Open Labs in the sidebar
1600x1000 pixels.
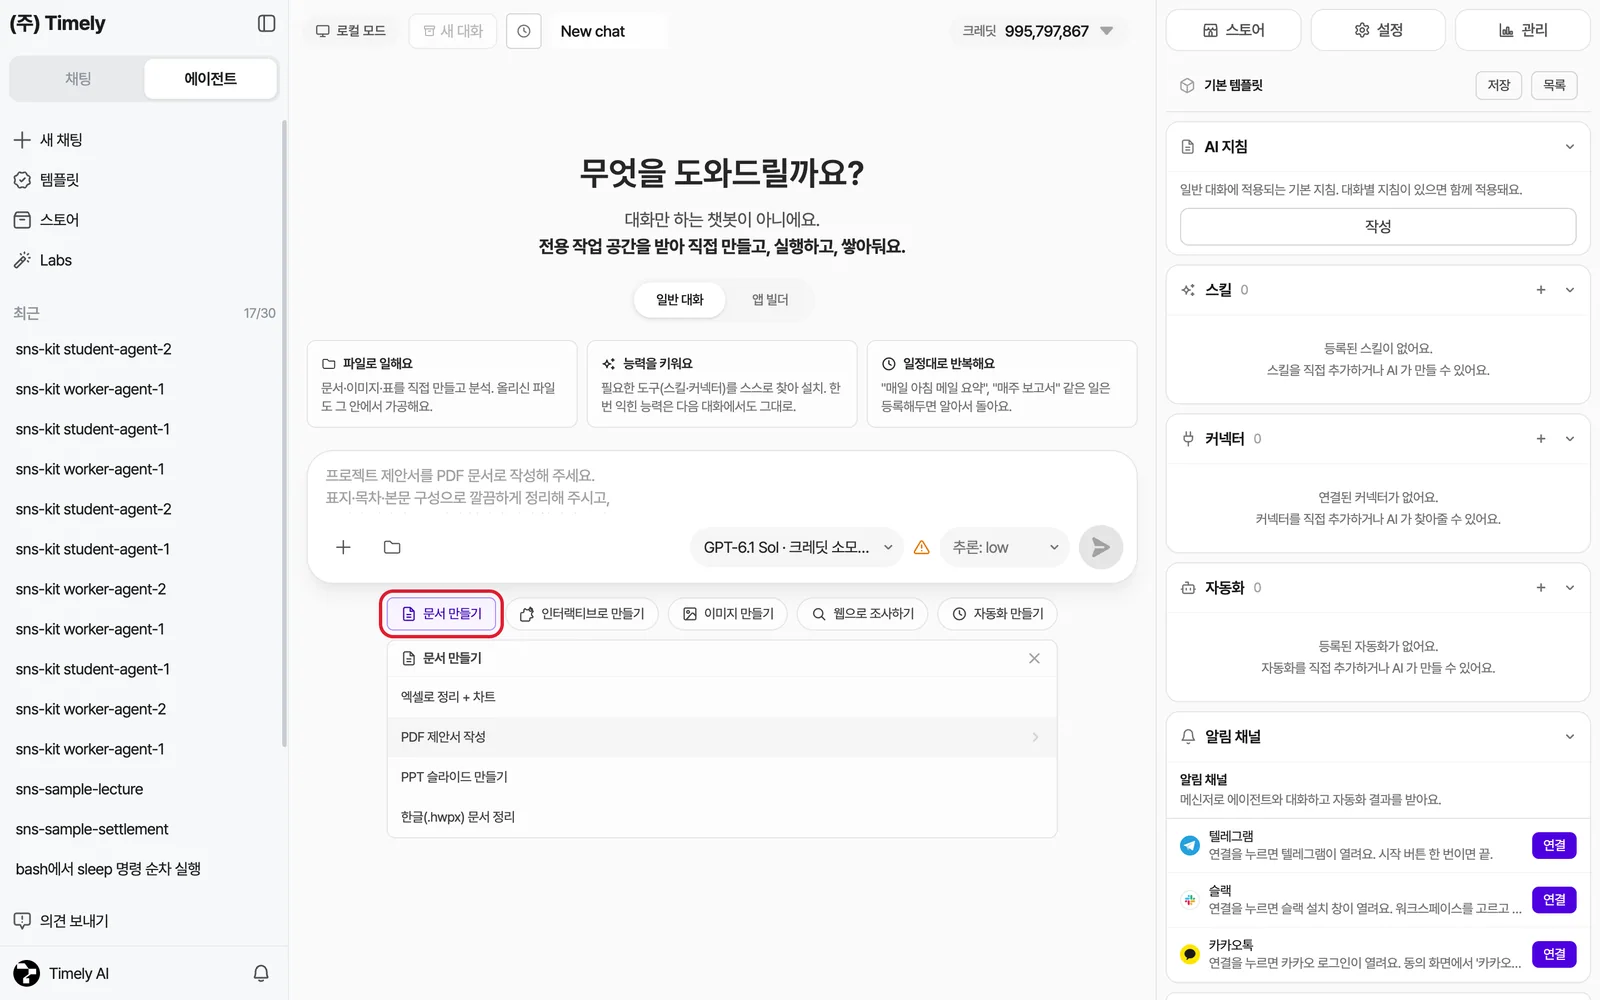click(x=42, y=260)
